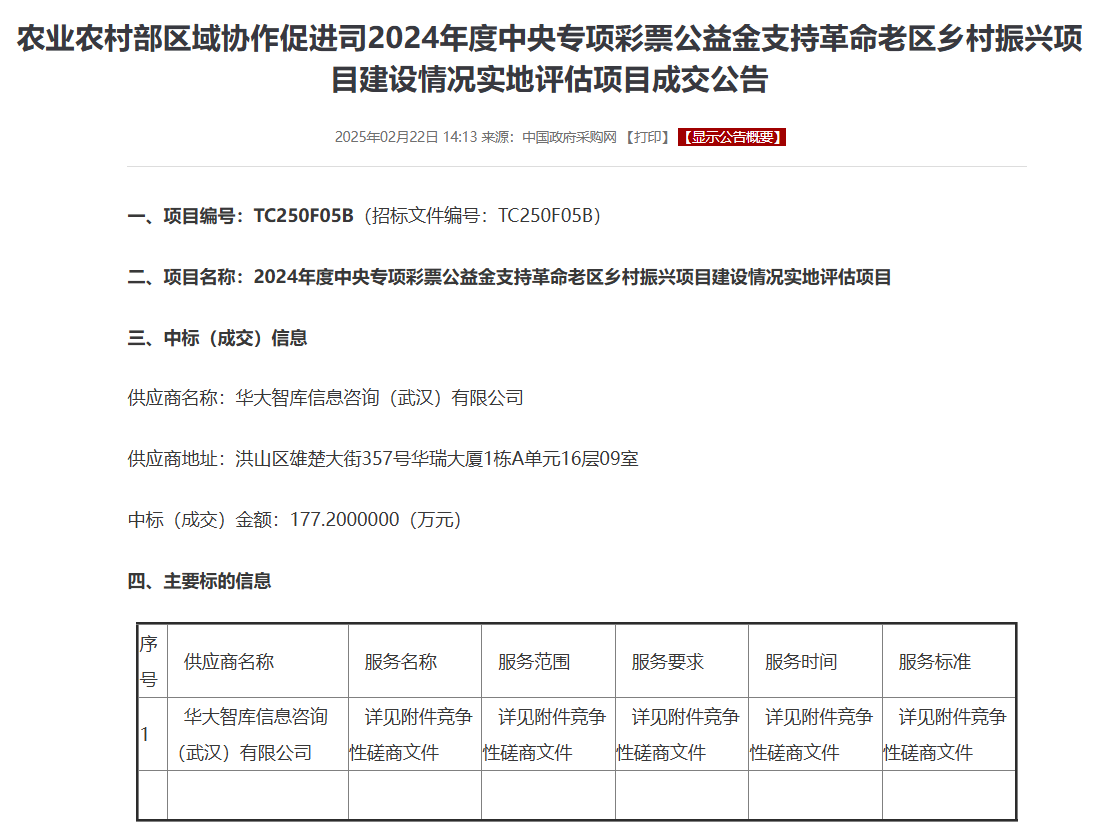The width and height of the screenshot is (1104, 832).
Task: Click the red 【显示公告概要】 button
Action: [x=732, y=137]
